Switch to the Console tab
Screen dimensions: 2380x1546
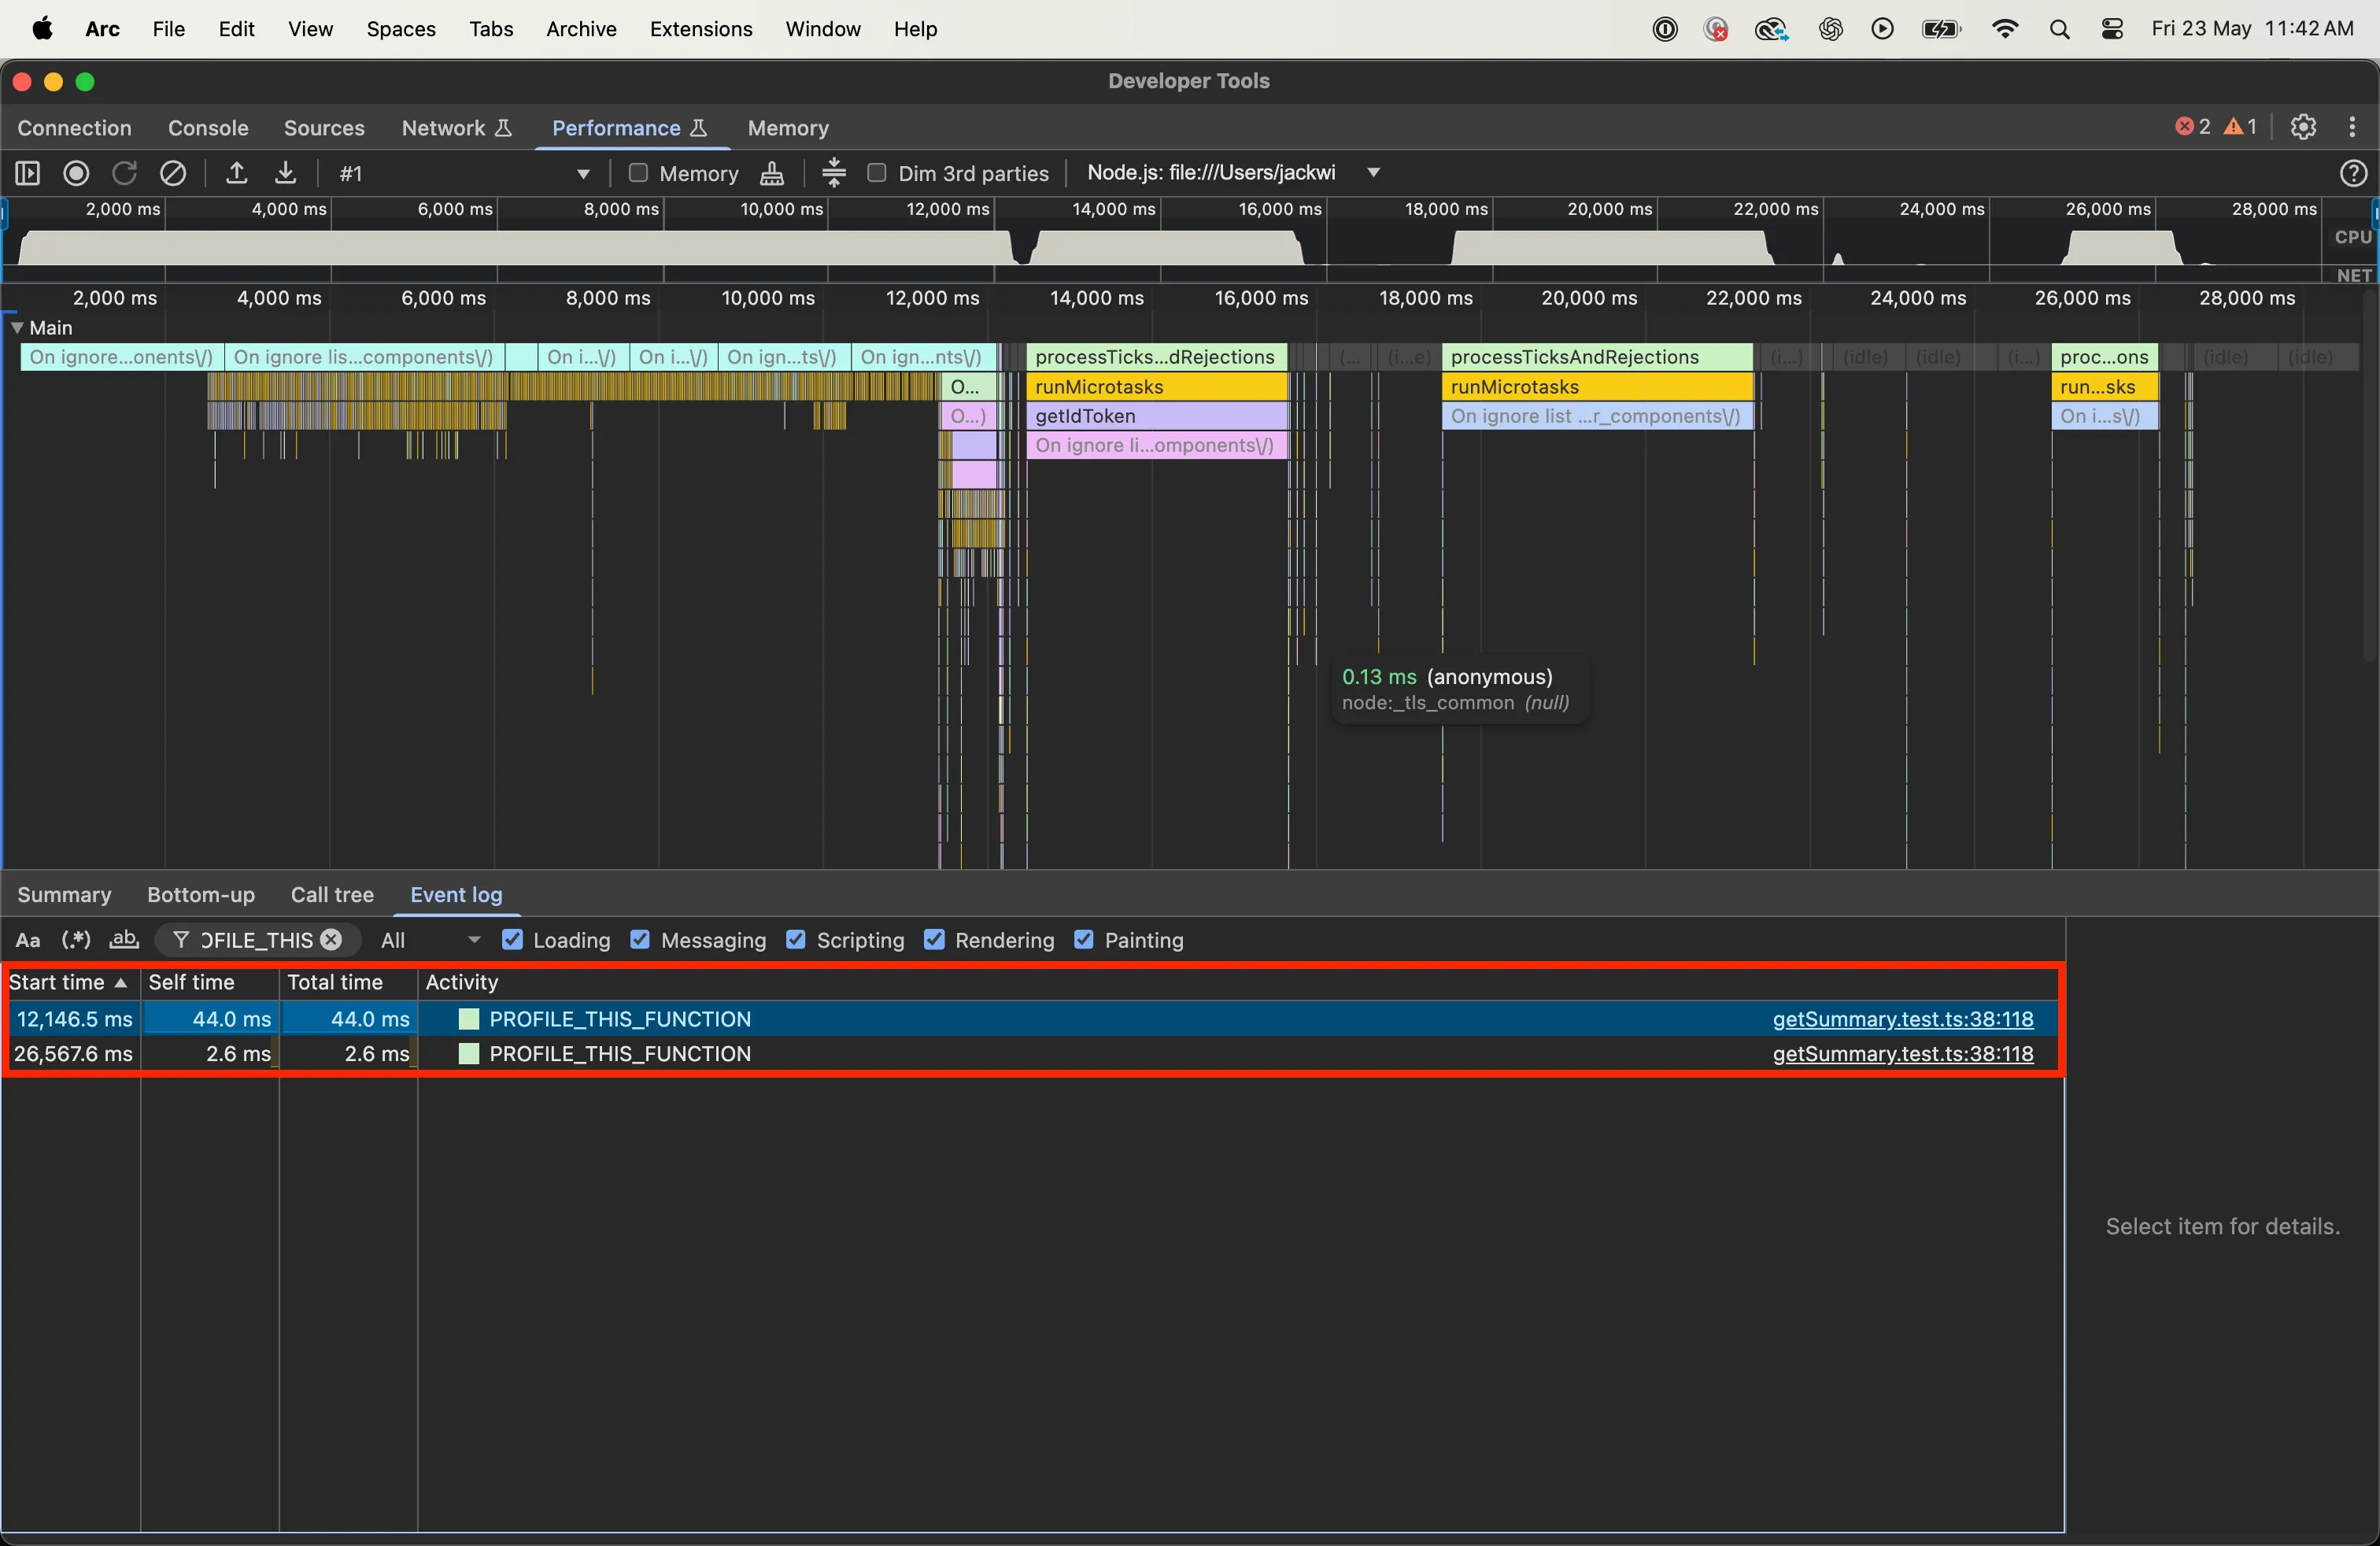pyautogui.click(x=208, y=128)
